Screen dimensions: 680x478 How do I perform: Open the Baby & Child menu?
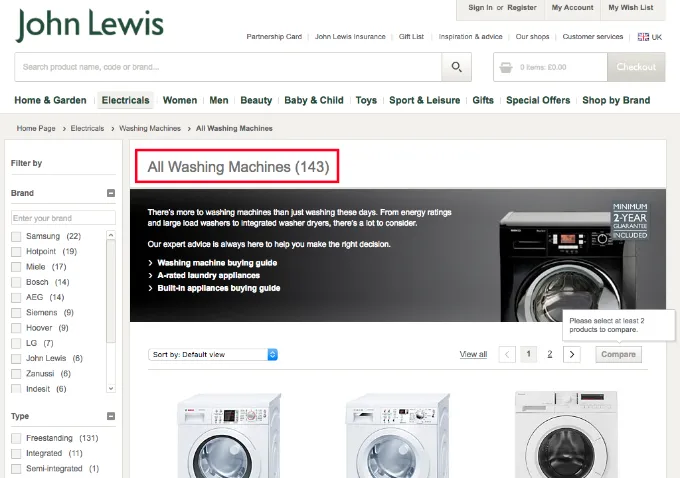(x=314, y=100)
